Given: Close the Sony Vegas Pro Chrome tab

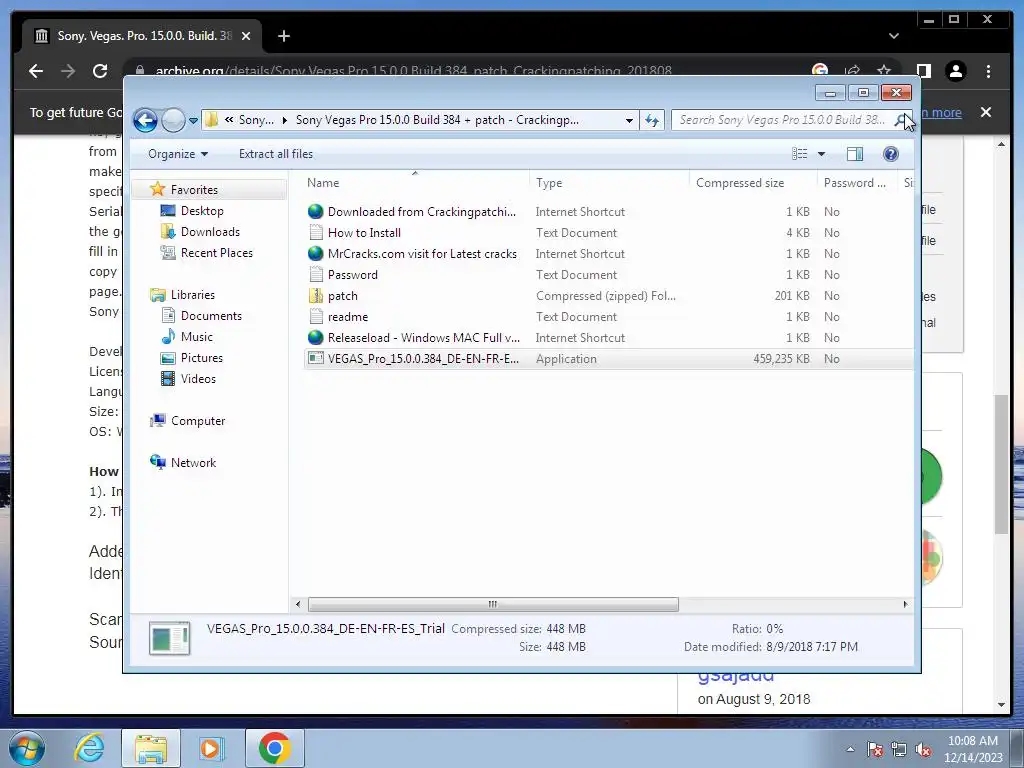Looking at the screenshot, I should point(246,36).
